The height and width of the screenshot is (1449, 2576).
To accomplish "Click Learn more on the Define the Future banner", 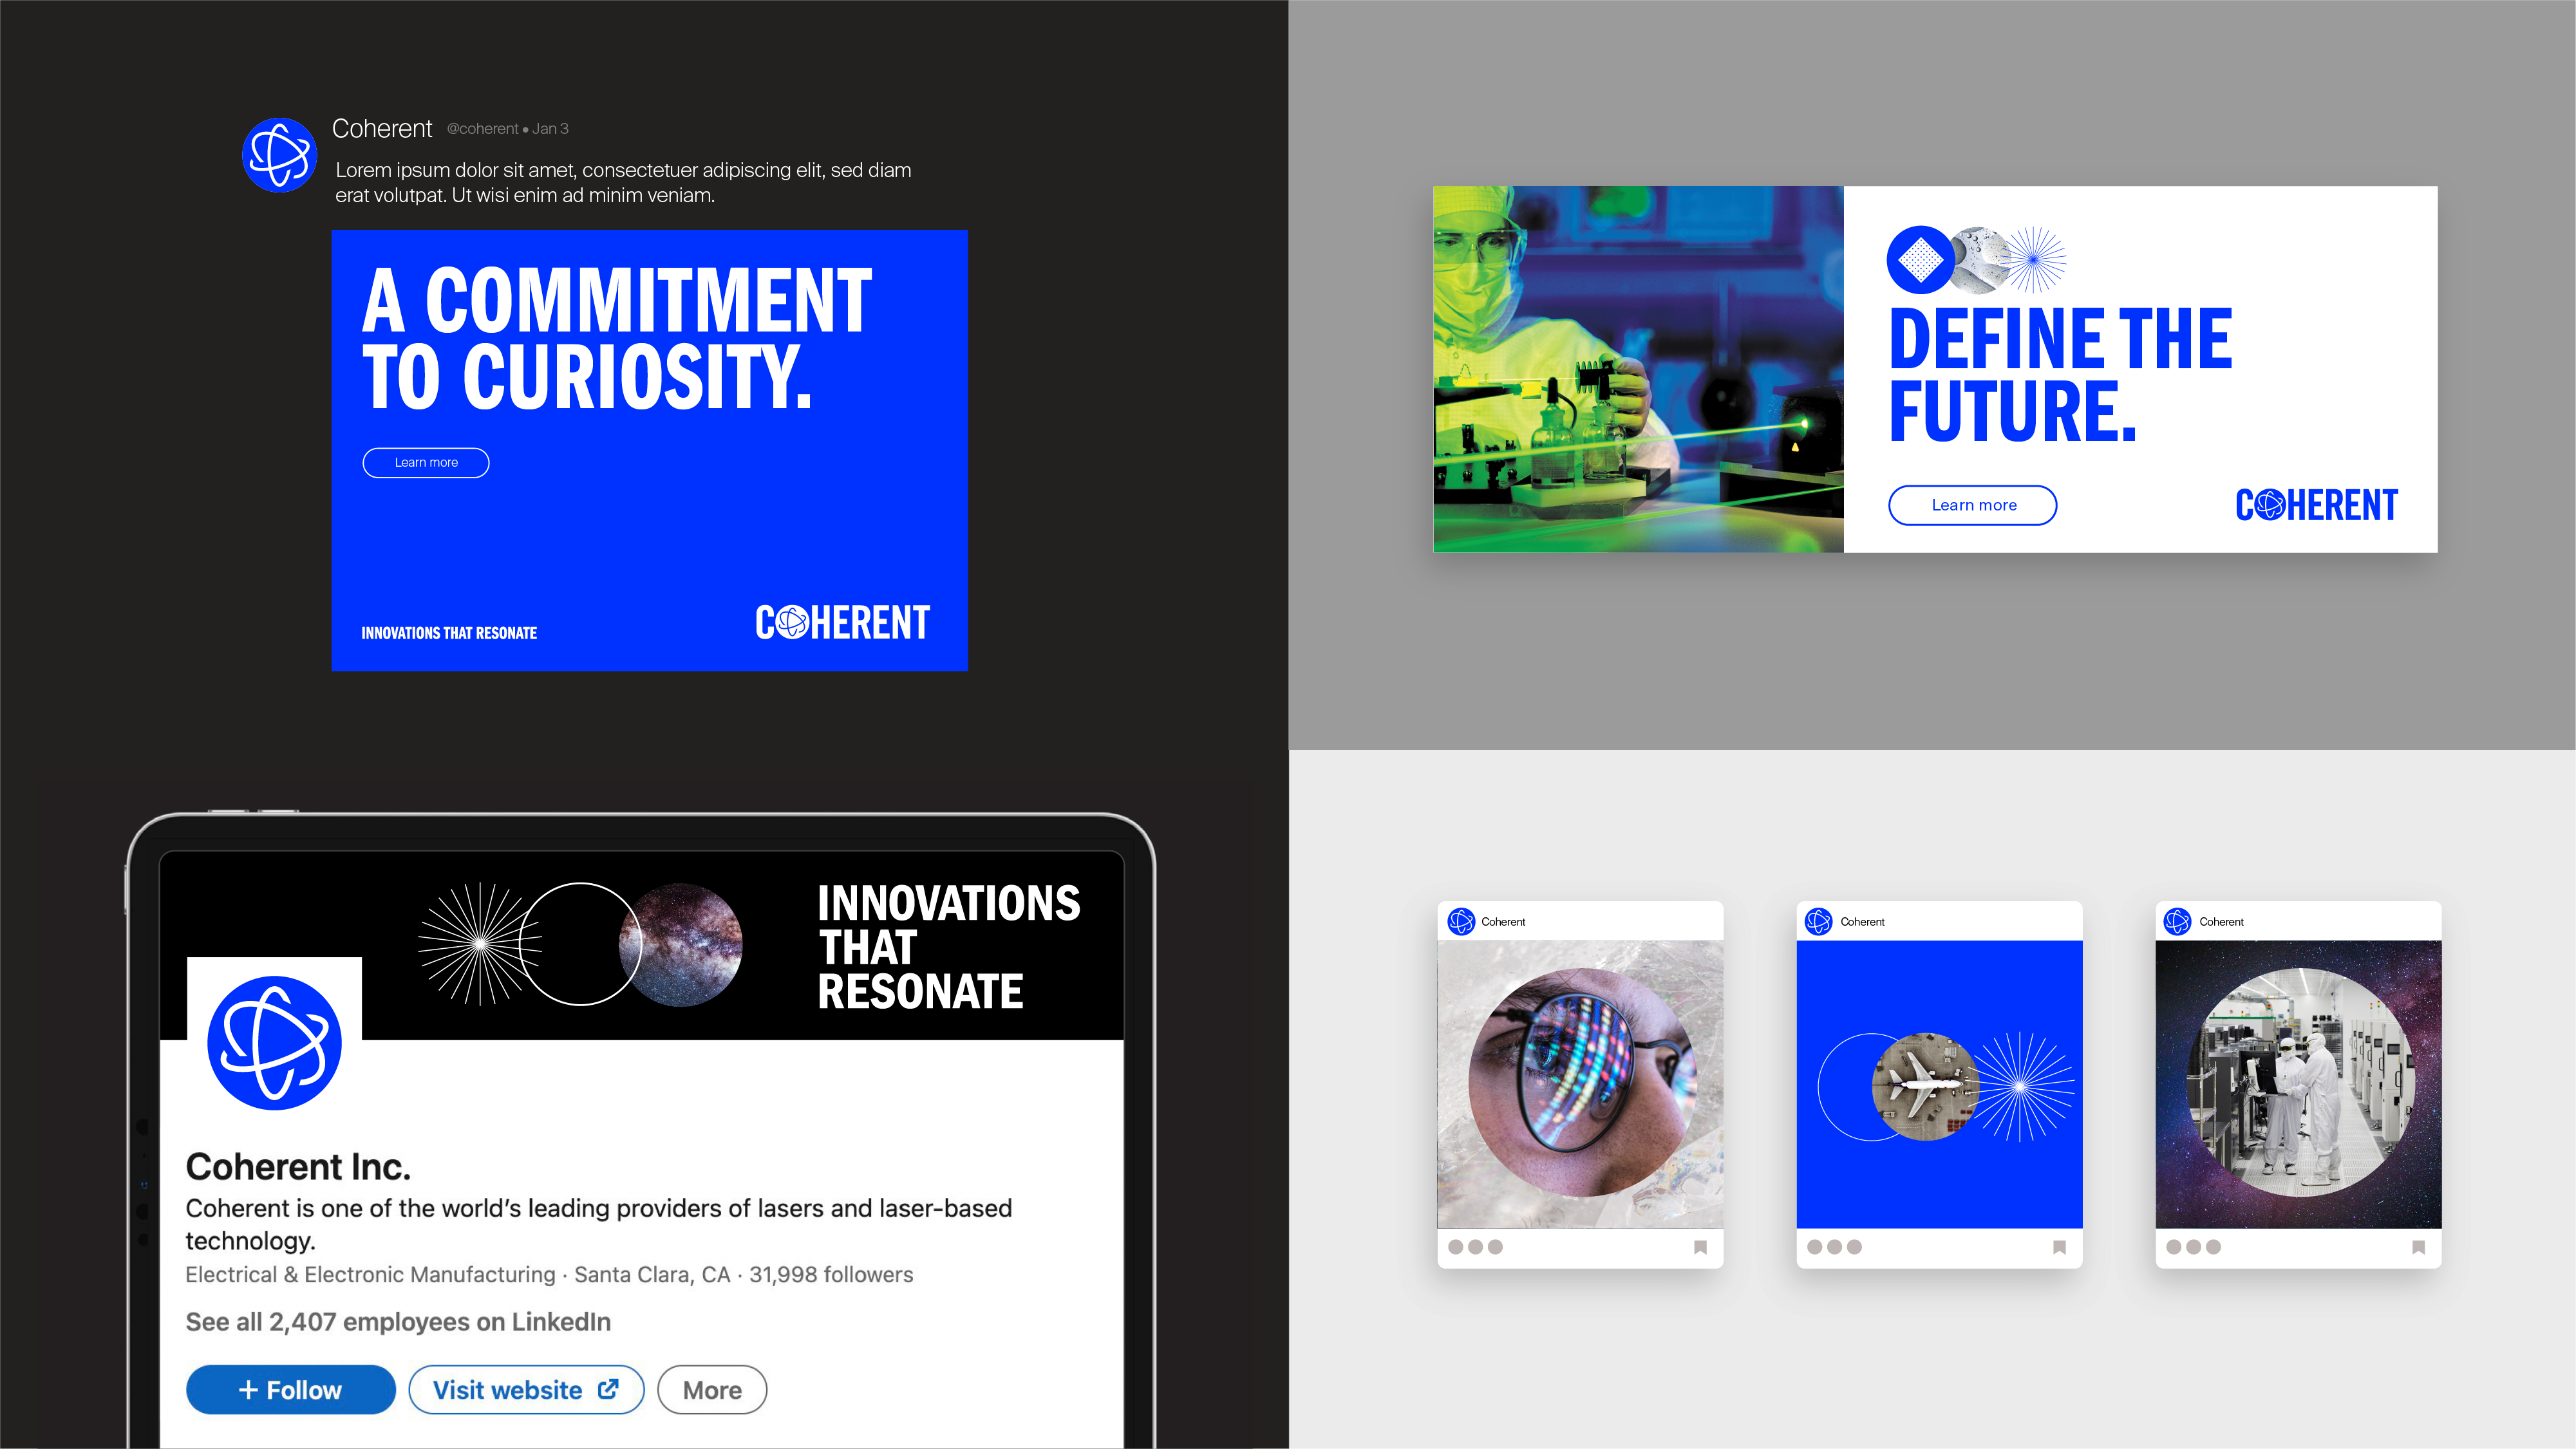I will [x=1973, y=505].
